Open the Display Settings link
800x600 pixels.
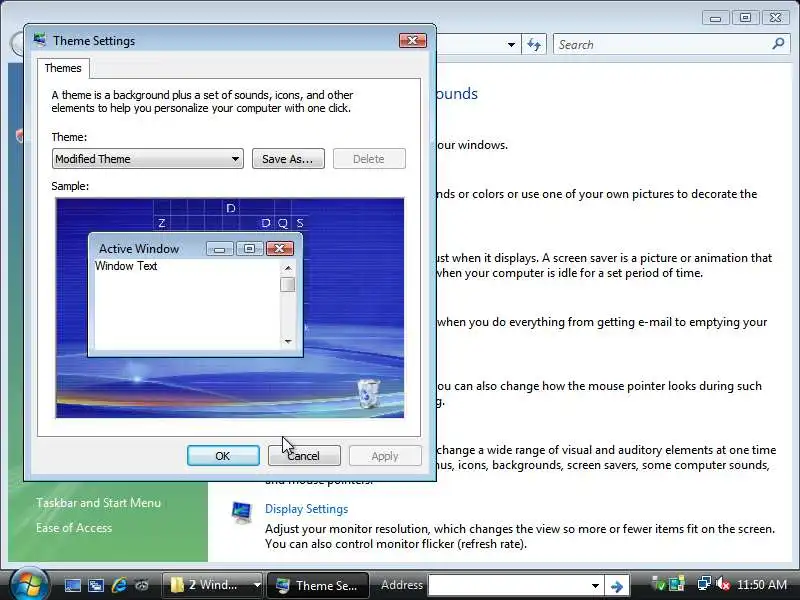(x=306, y=509)
